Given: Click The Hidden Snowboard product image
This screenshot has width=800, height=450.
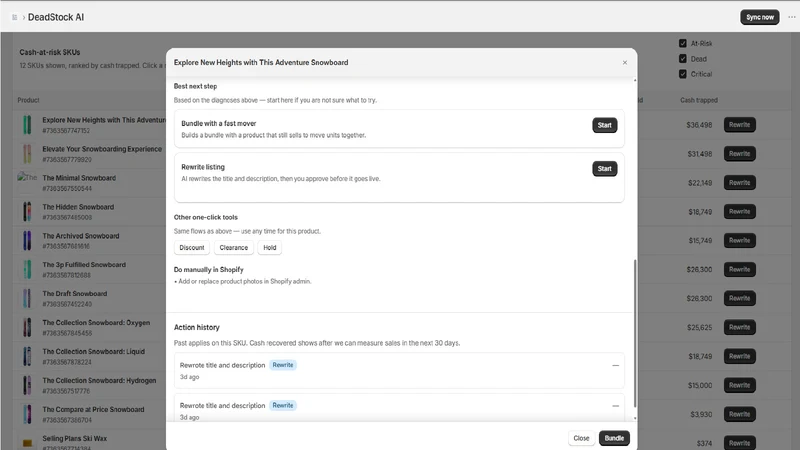Looking at the screenshot, I should (27, 211).
